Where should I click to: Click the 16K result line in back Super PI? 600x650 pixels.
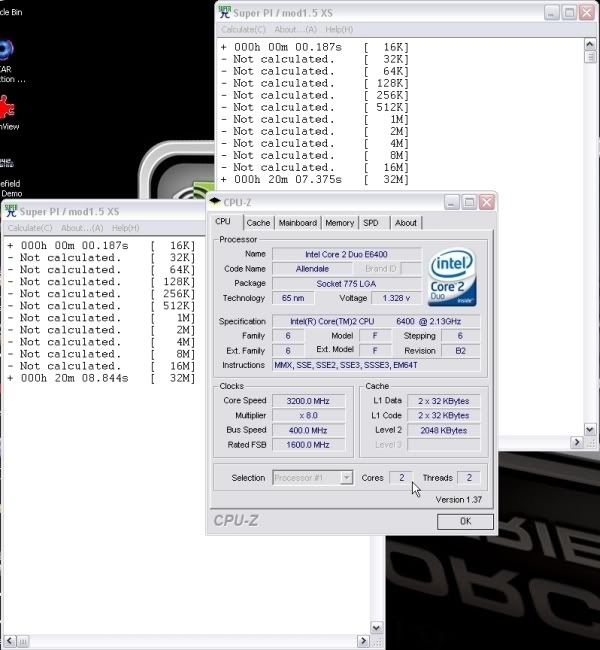click(315, 47)
